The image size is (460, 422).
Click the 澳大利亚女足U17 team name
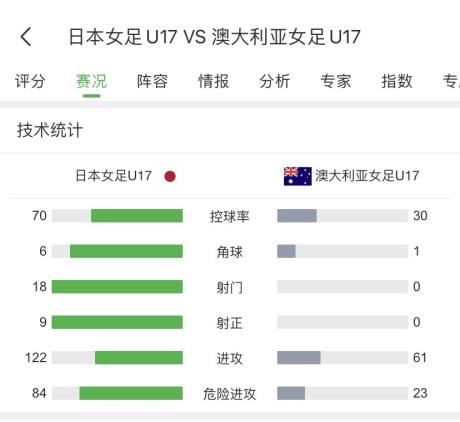point(367,176)
